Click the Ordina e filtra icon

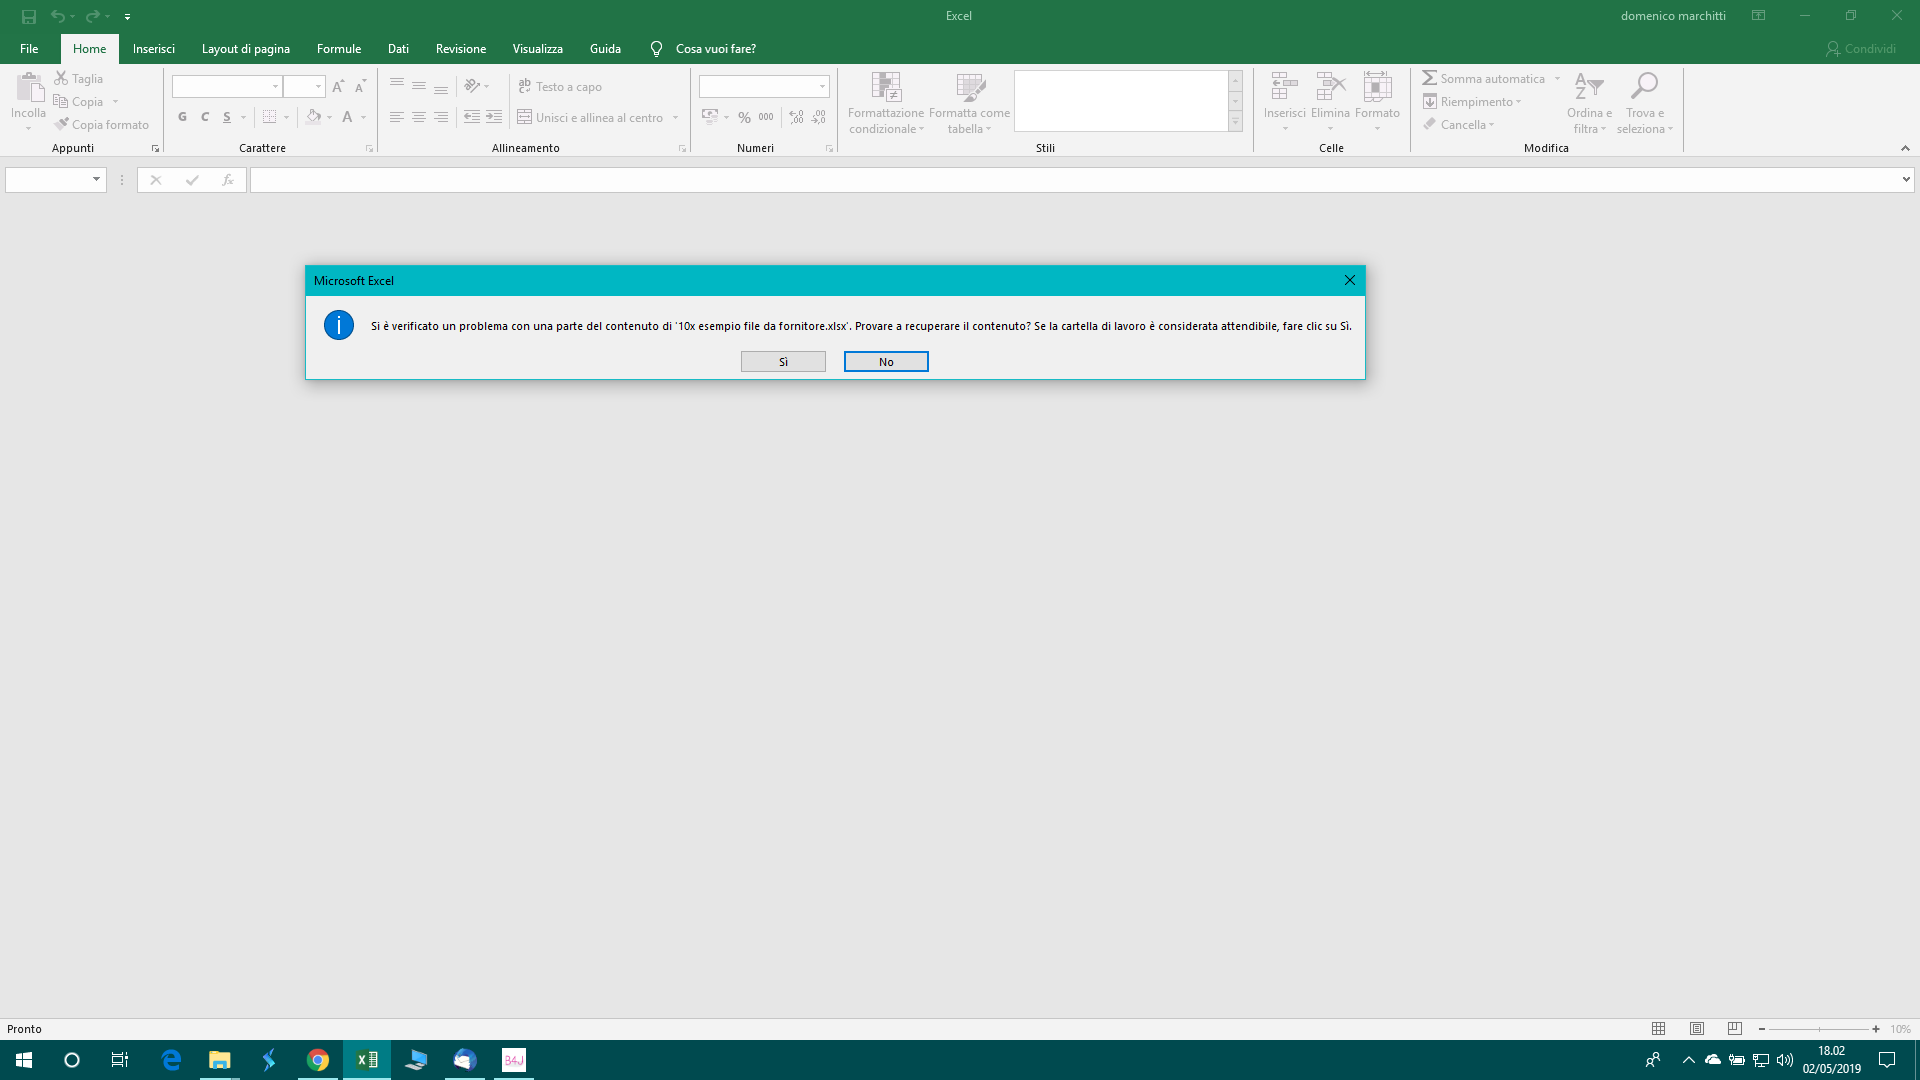(1589, 86)
